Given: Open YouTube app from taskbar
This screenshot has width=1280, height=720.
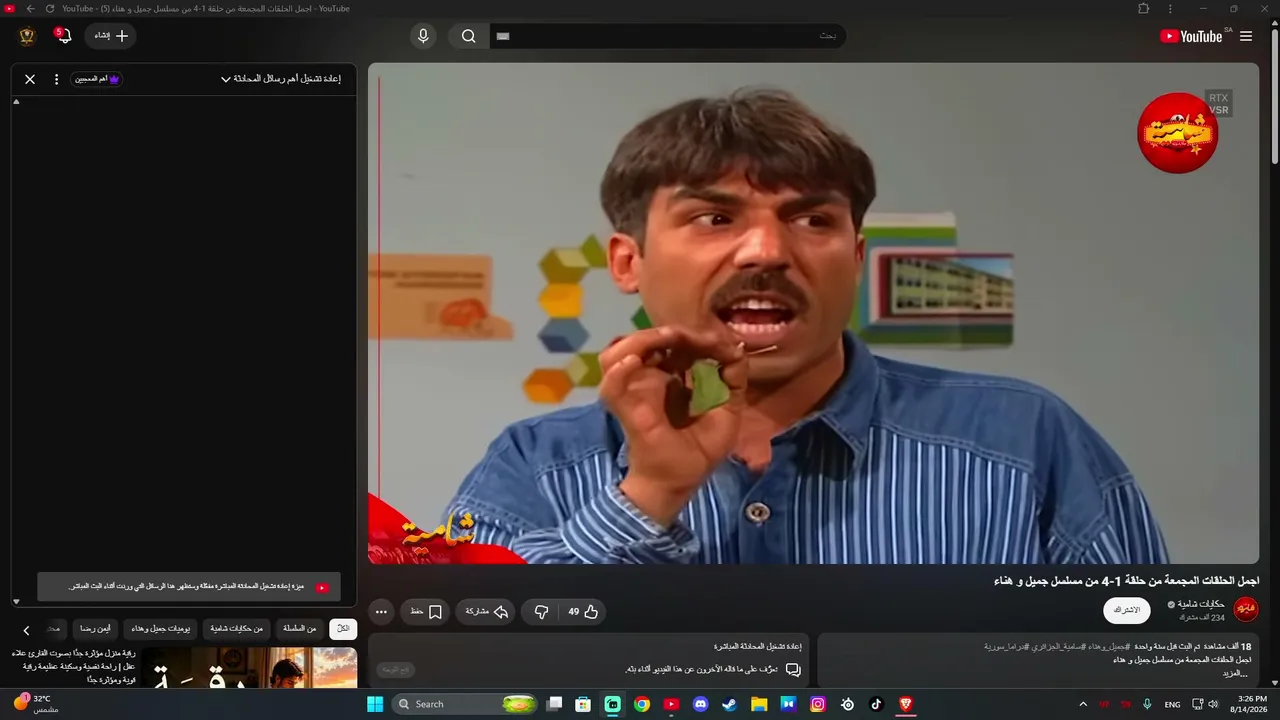Looking at the screenshot, I should (671, 704).
